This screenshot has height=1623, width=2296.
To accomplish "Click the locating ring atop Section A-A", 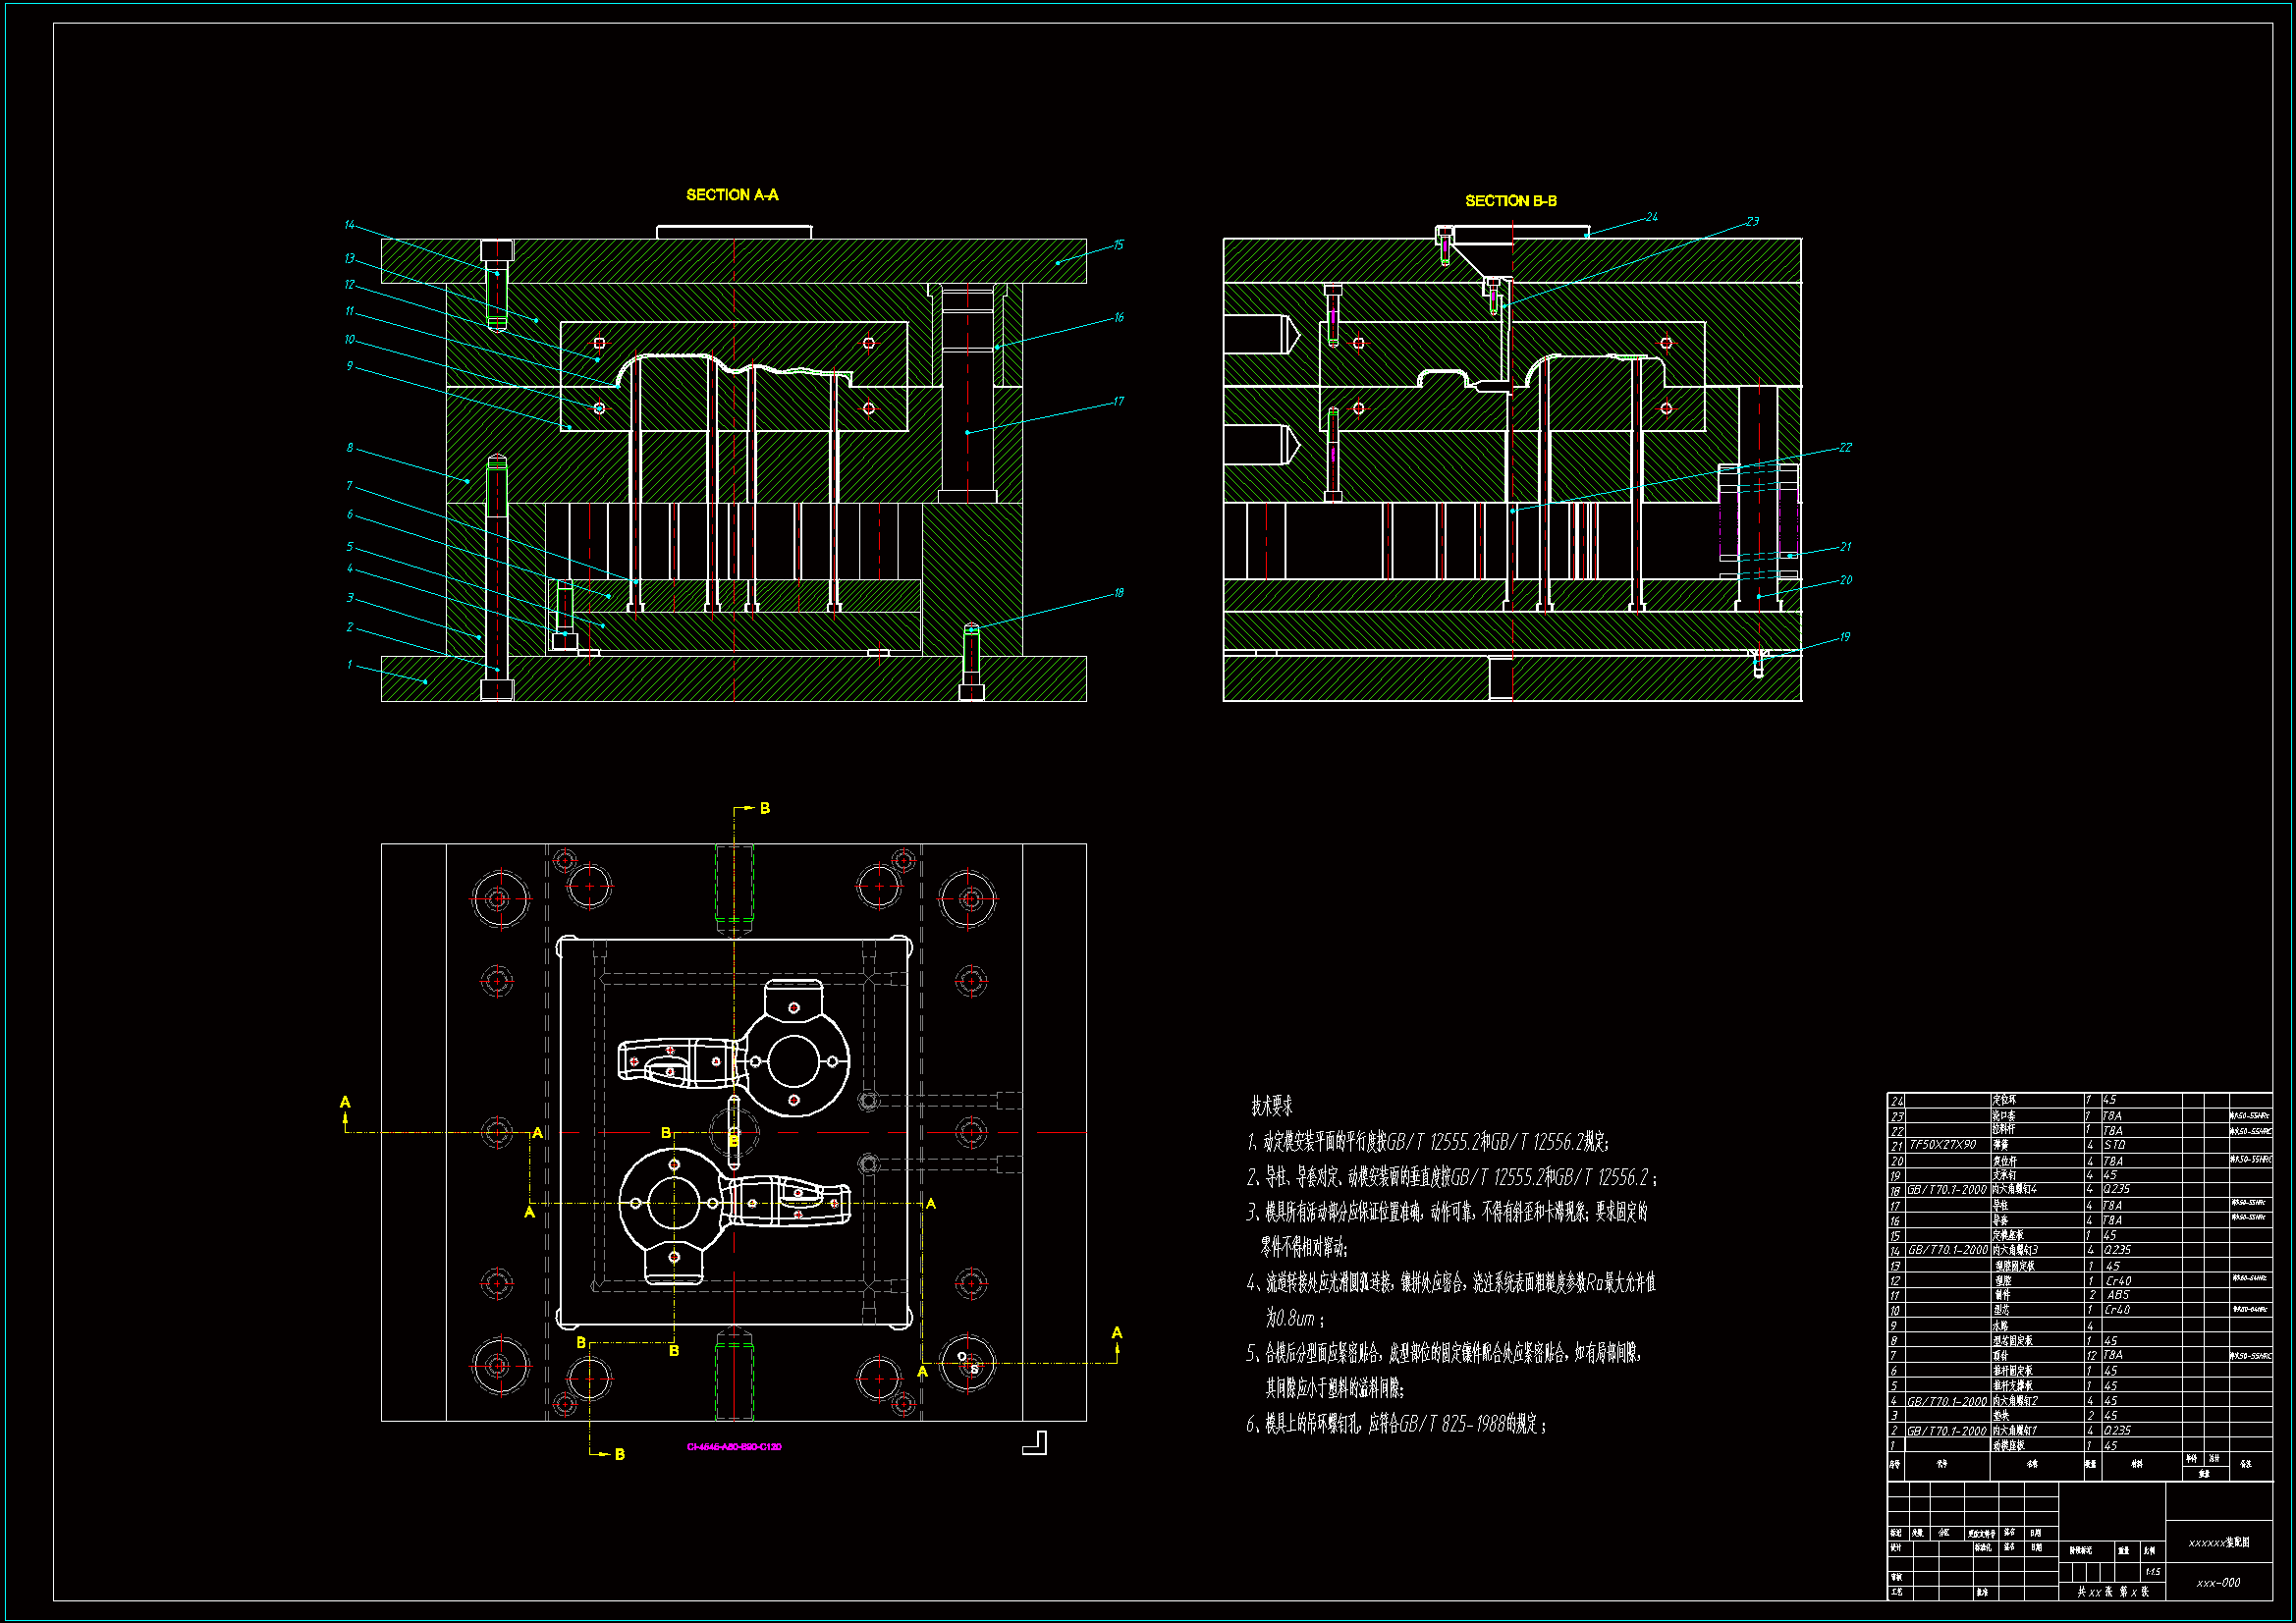I will 733,232.
